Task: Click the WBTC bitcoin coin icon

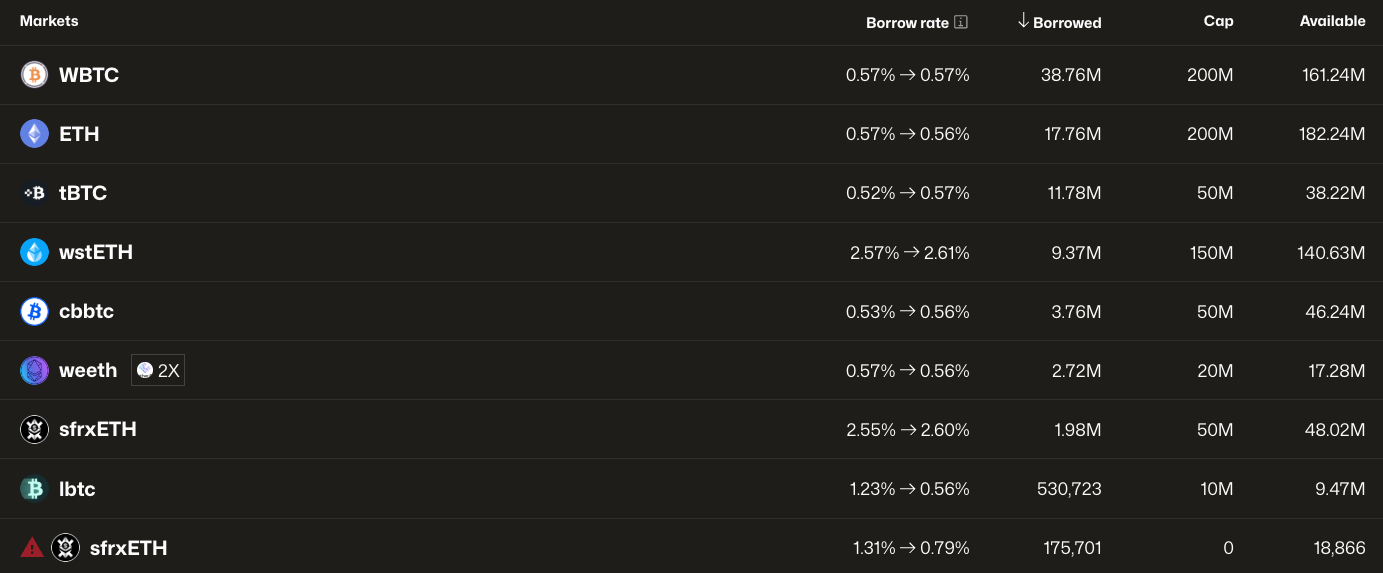Action: [x=34, y=75]
